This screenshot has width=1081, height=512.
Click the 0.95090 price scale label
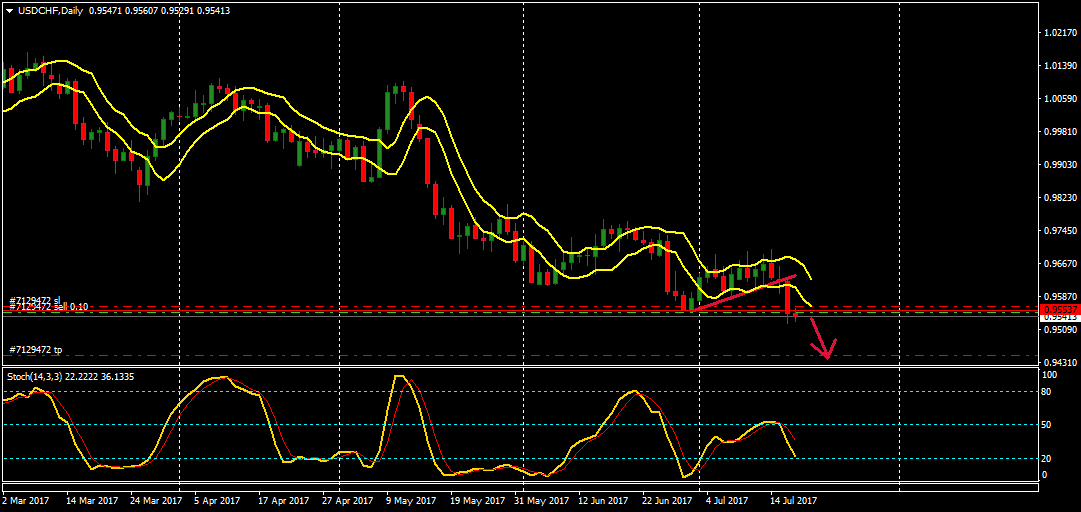1058,329
